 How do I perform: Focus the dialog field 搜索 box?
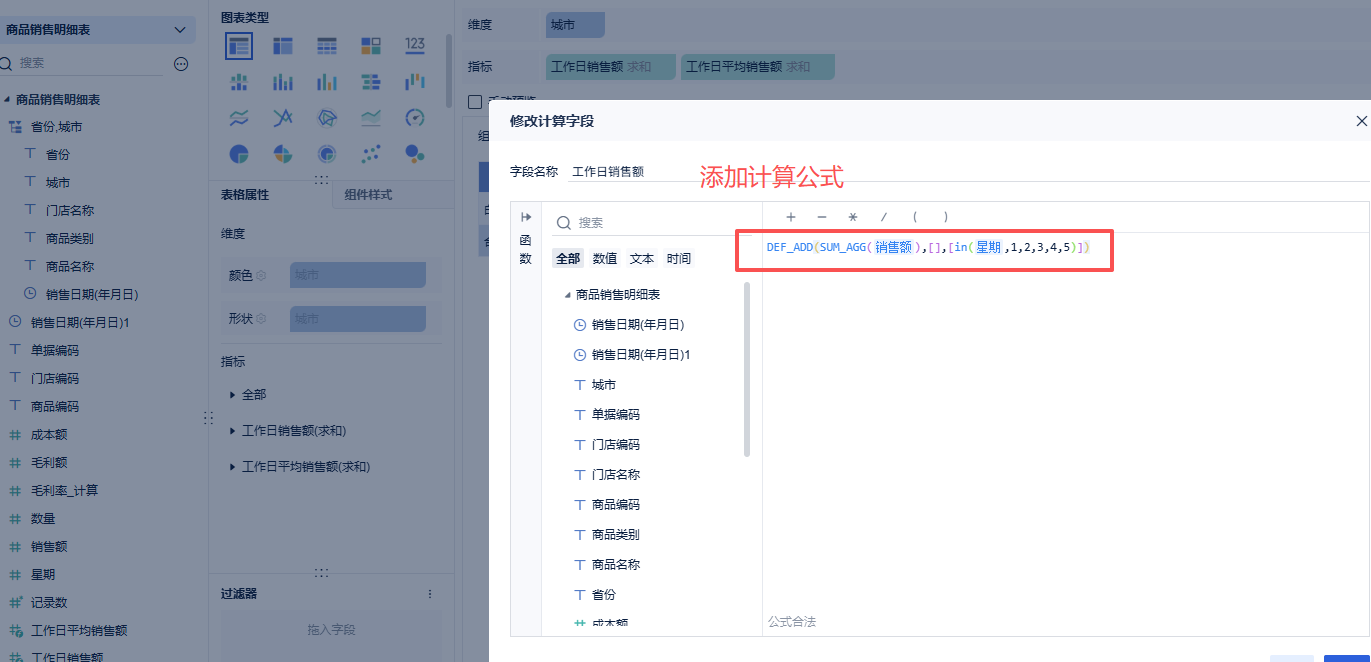coord(650,222)
